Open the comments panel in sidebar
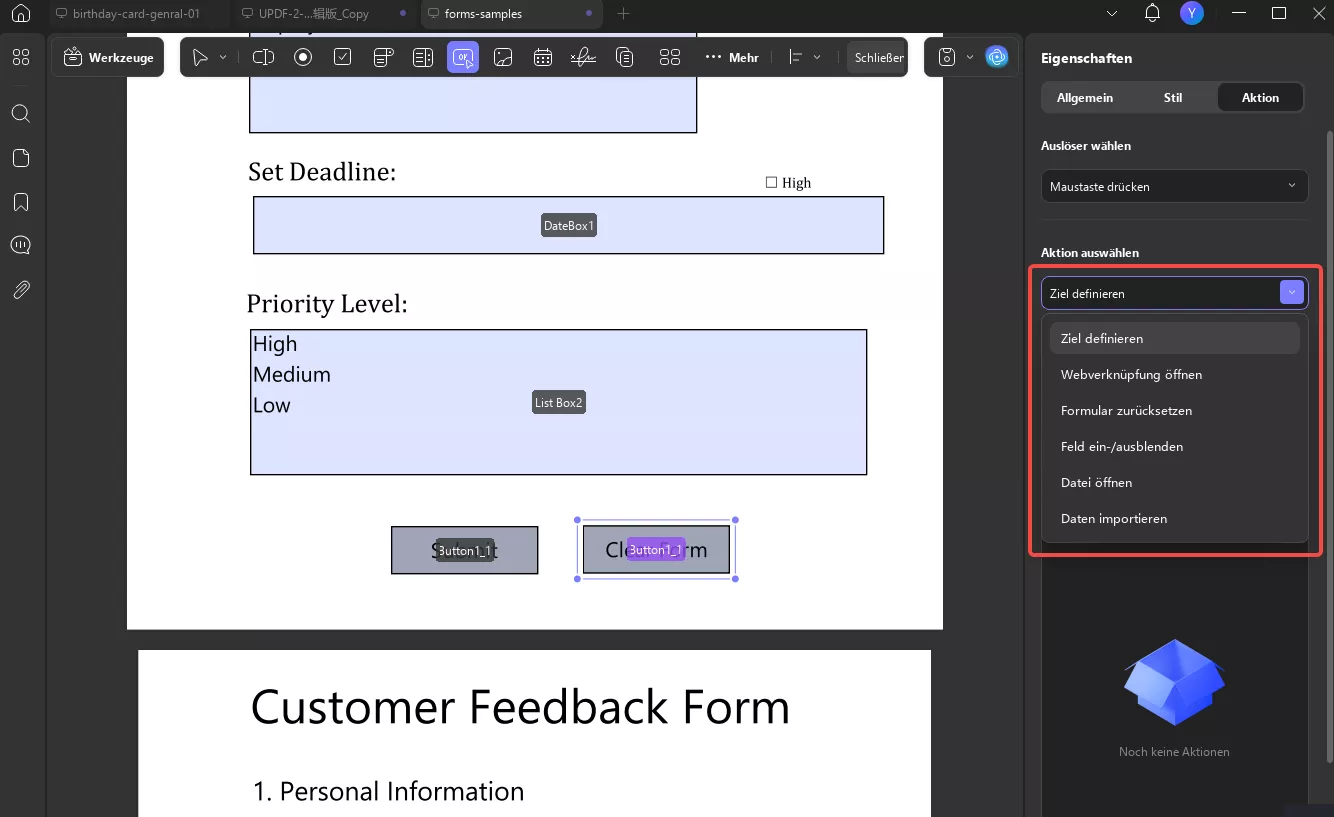This screenshot has height=817, width=1334. [21, 245]
